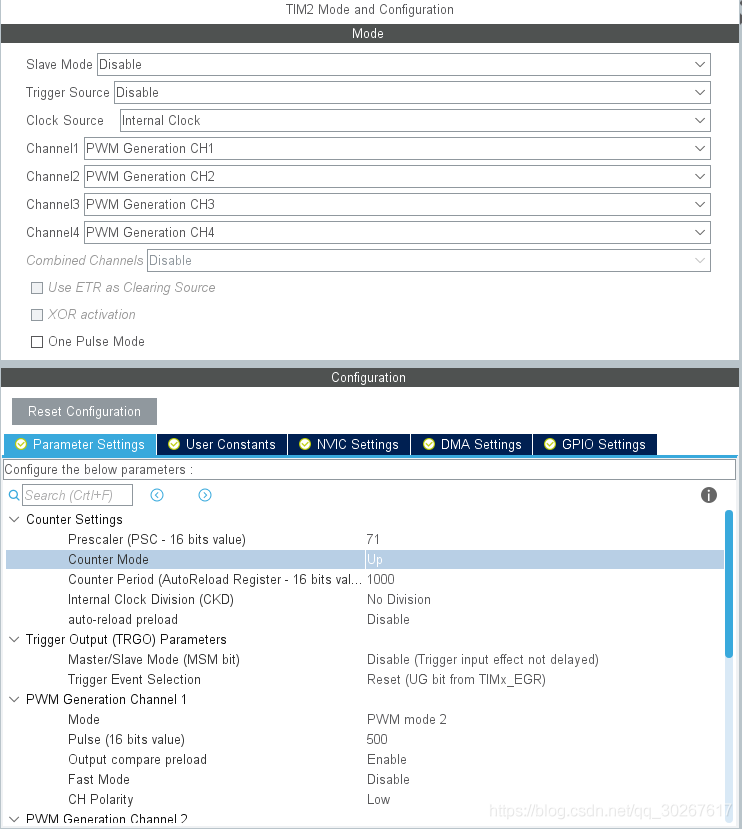Image resolution: width=742 pixels, height=829 pixels.
Task: Switch to User Constants tab
Action: 222,444
